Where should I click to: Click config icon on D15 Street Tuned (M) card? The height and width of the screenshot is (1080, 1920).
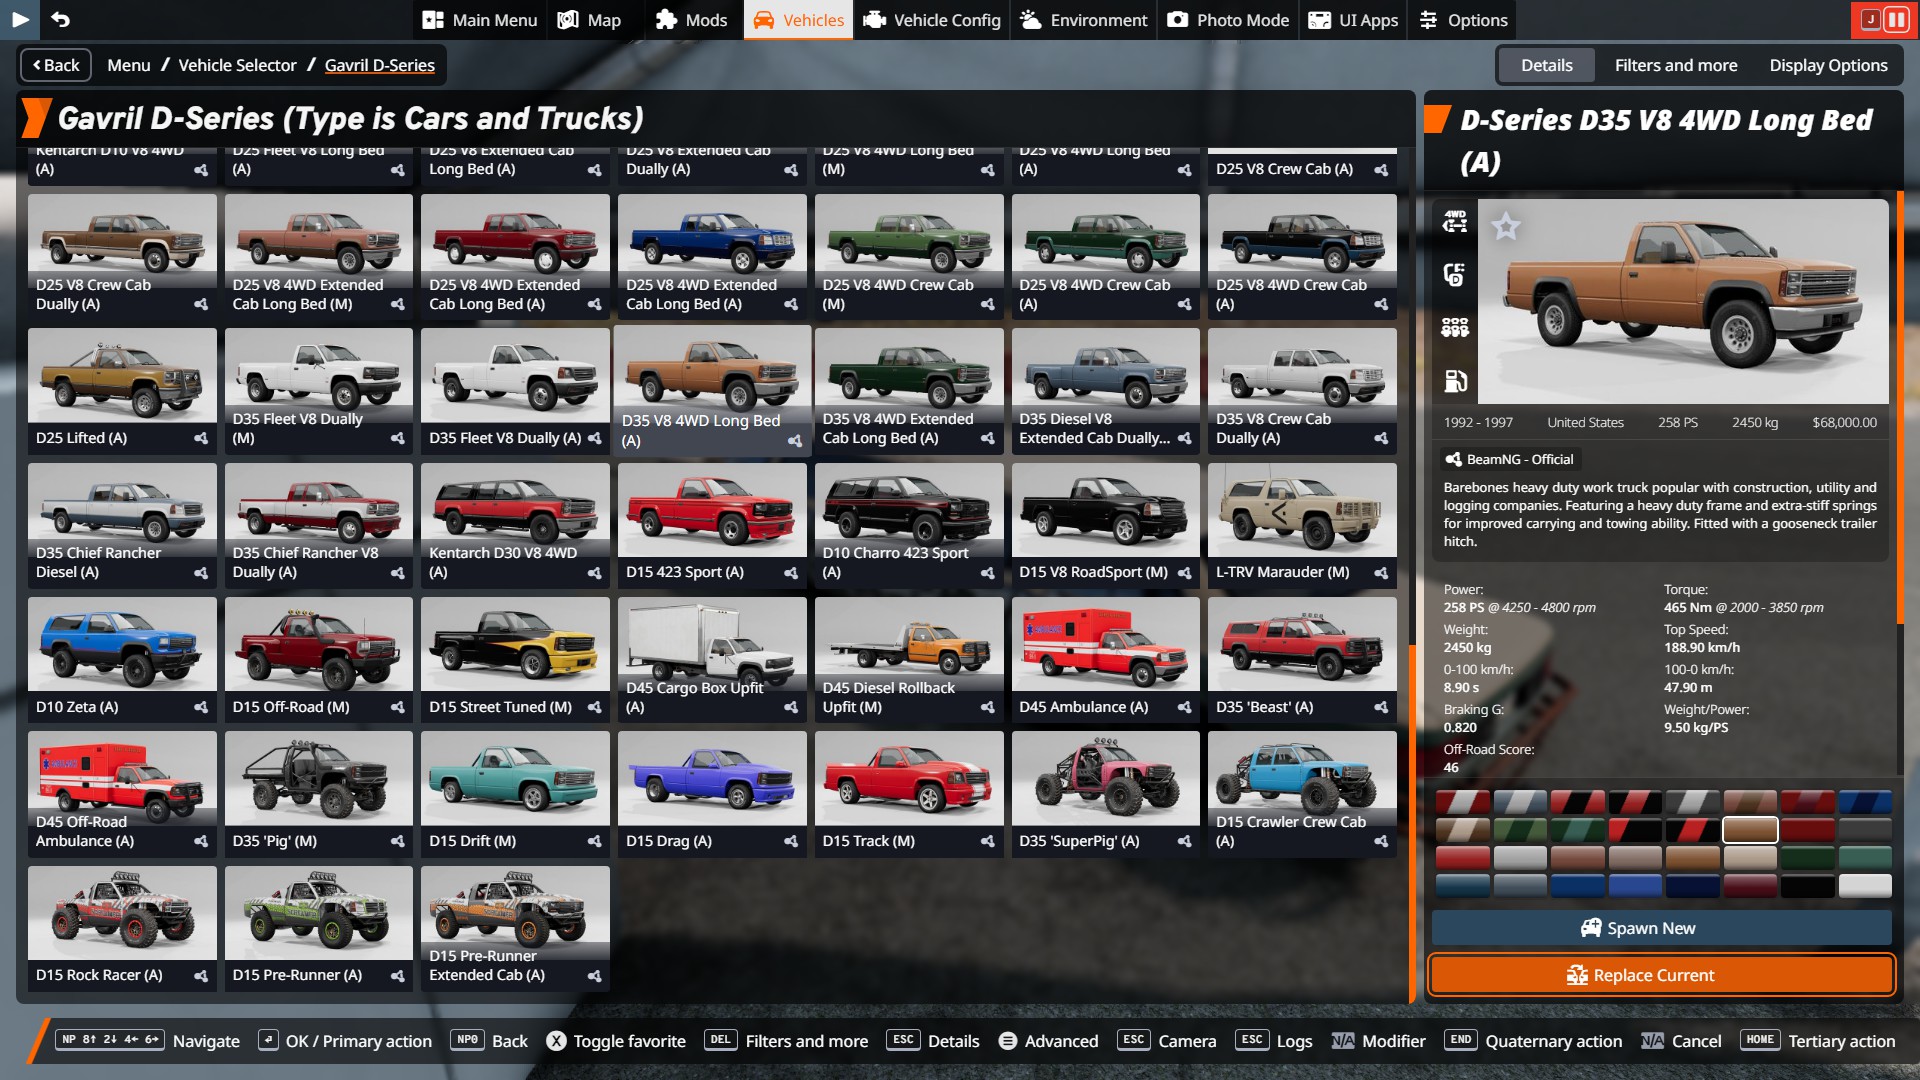pyautogui.click(x=594, y=707)
